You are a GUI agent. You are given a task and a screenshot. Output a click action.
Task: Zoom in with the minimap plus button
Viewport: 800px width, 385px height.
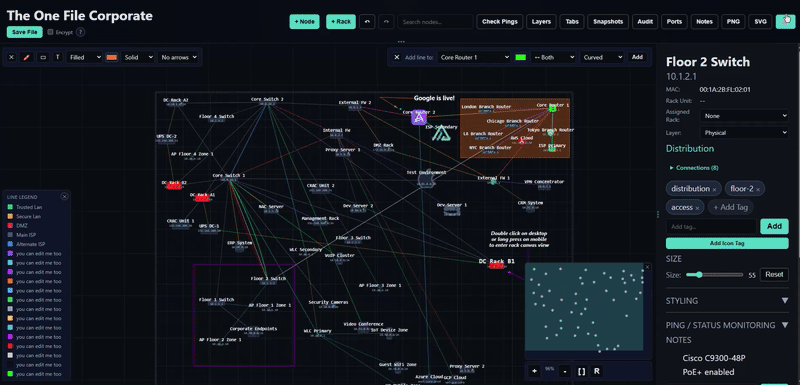click(x=534, y=371)
